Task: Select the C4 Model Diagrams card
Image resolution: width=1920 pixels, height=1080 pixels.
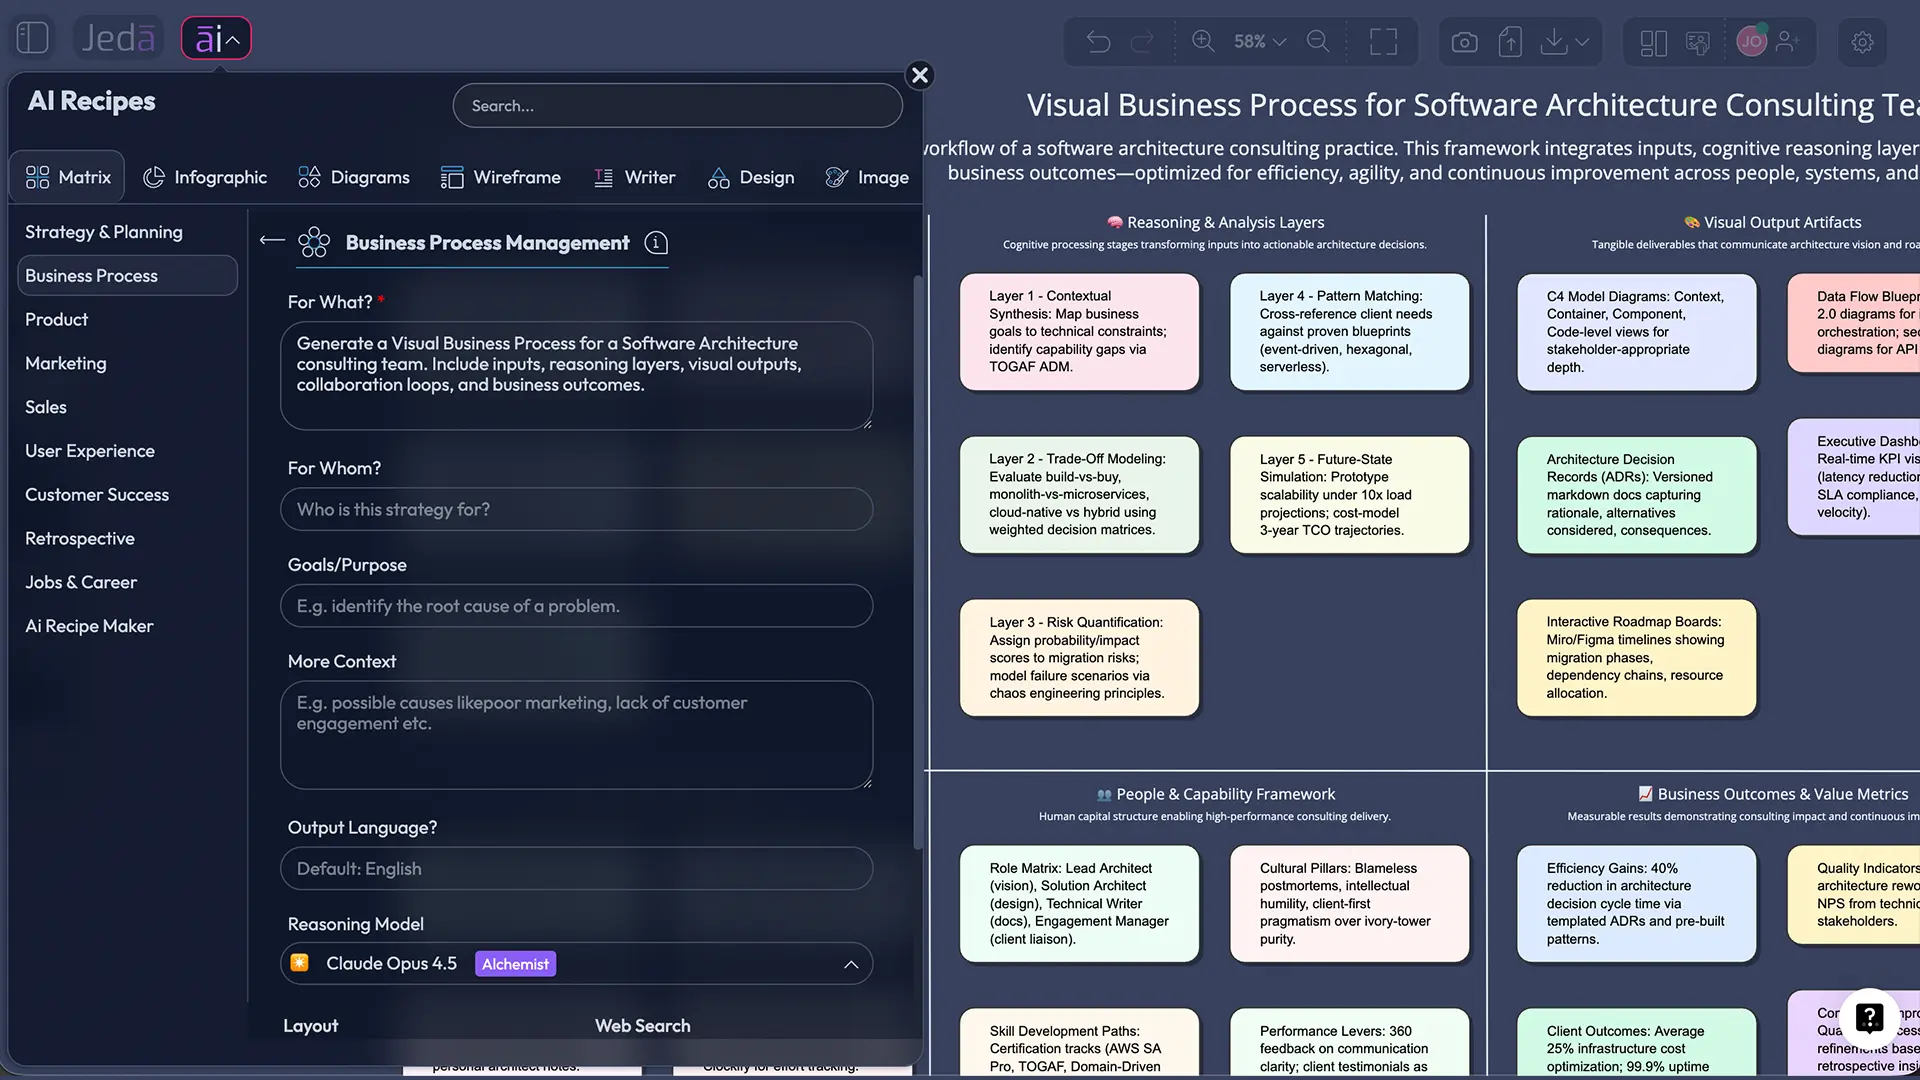Action: 1636,332
